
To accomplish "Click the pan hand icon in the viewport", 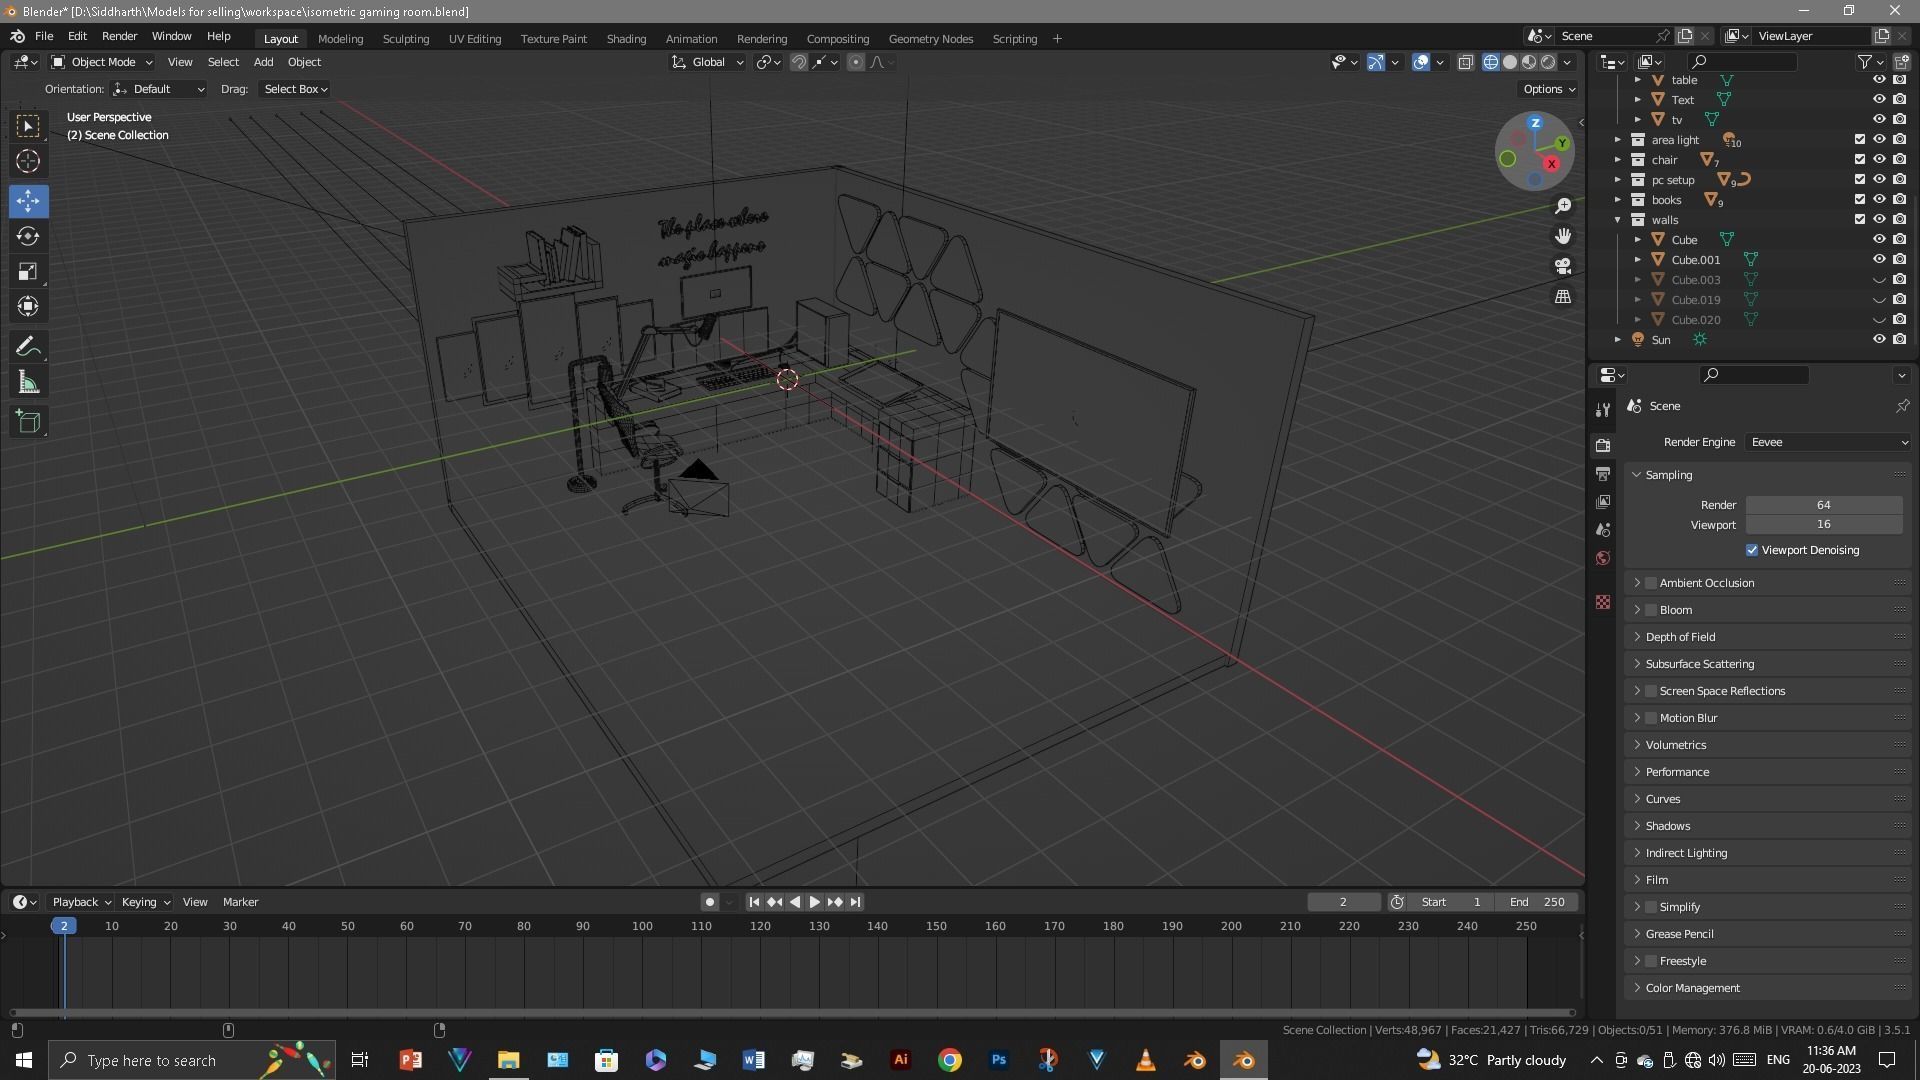I will pyautogui.click(x=1563, y=236).
